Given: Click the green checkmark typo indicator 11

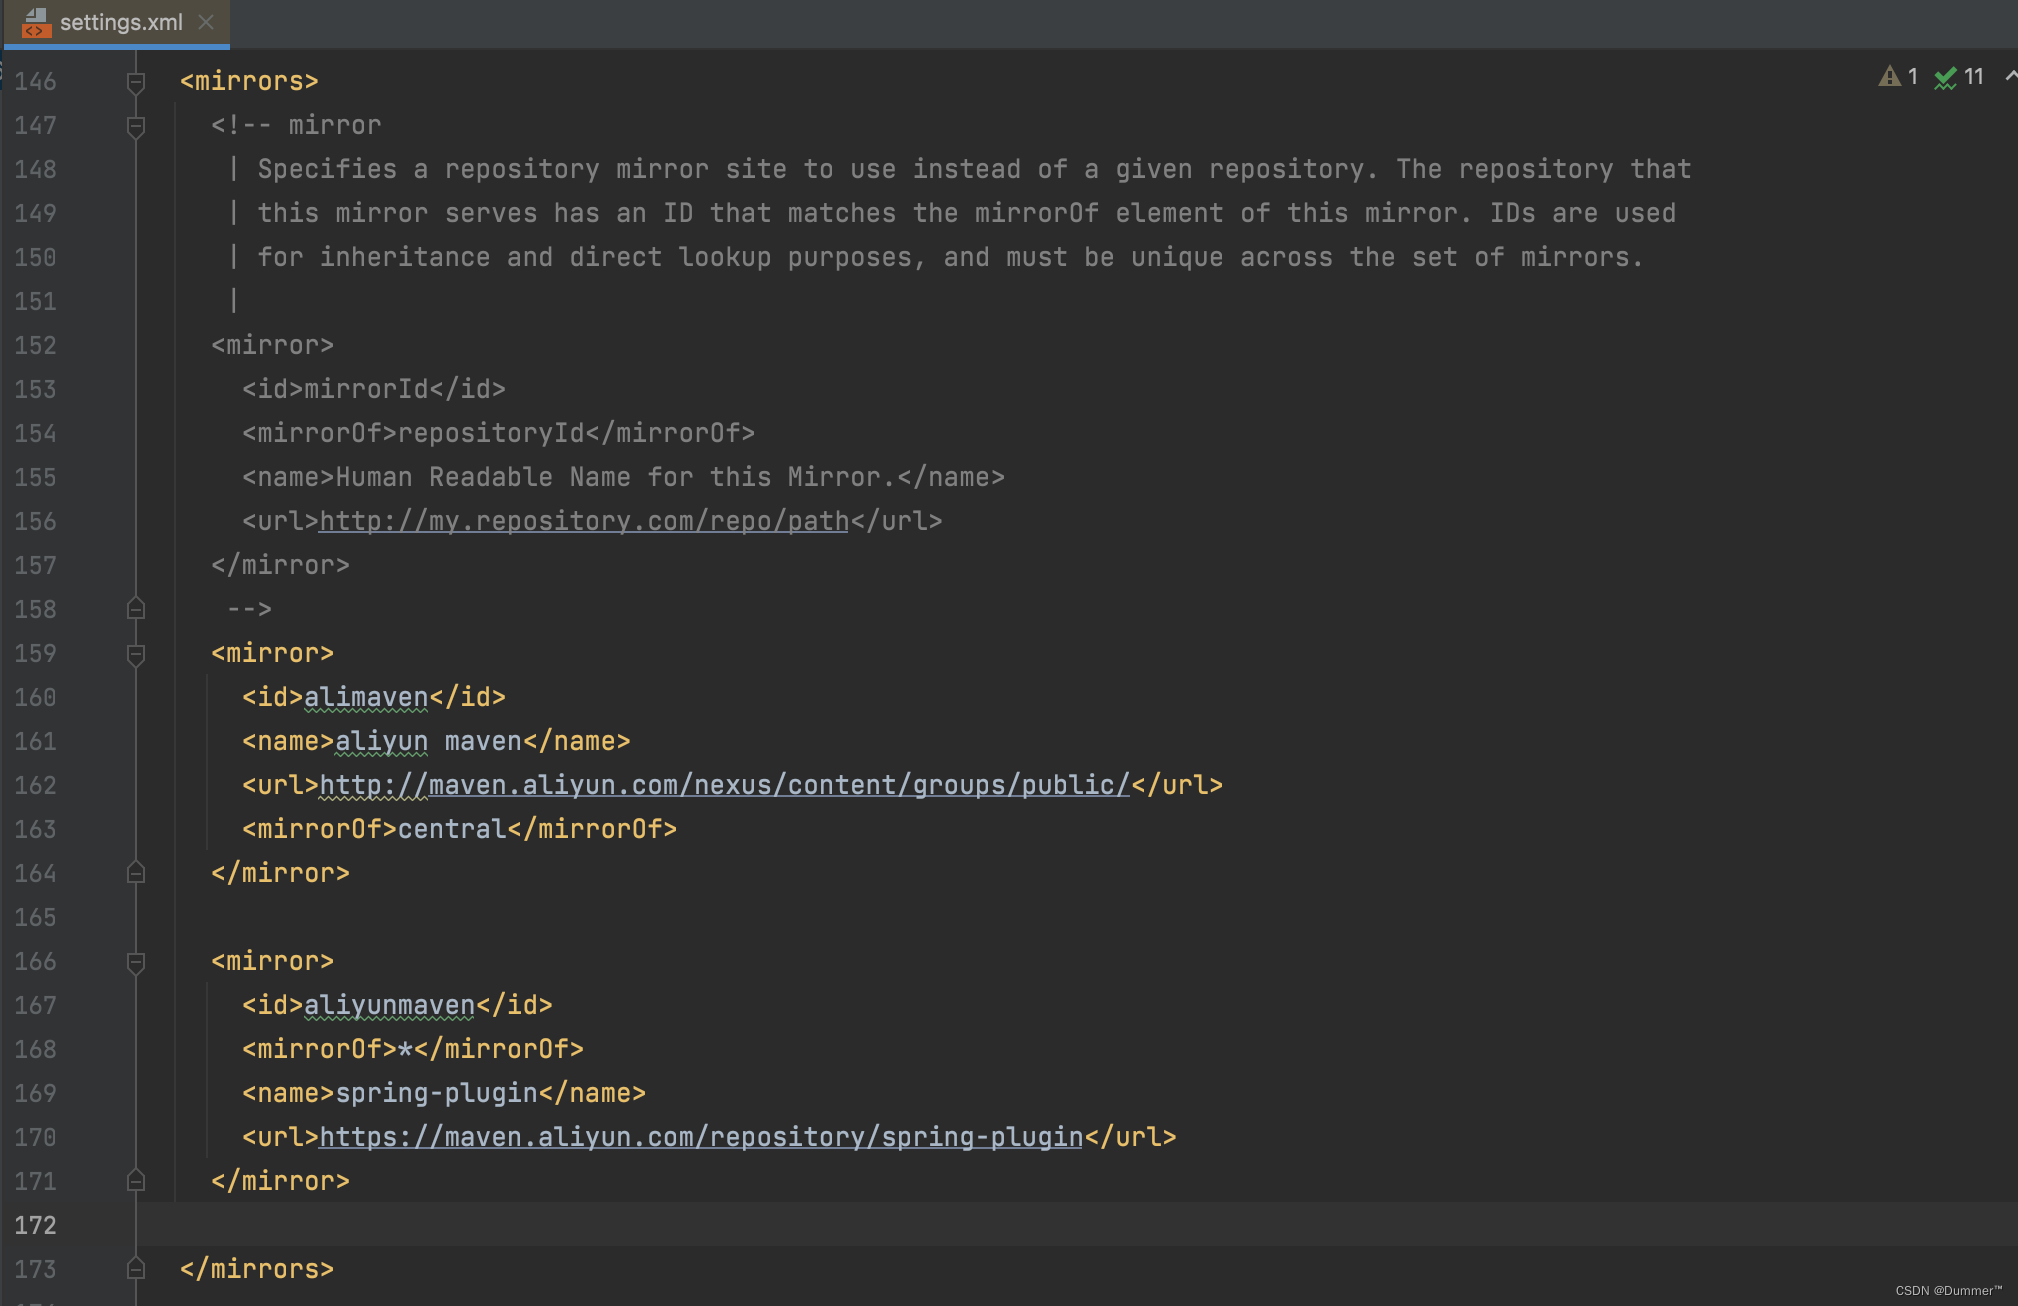Looking at the screenshot, I should tap(1959, 77).
